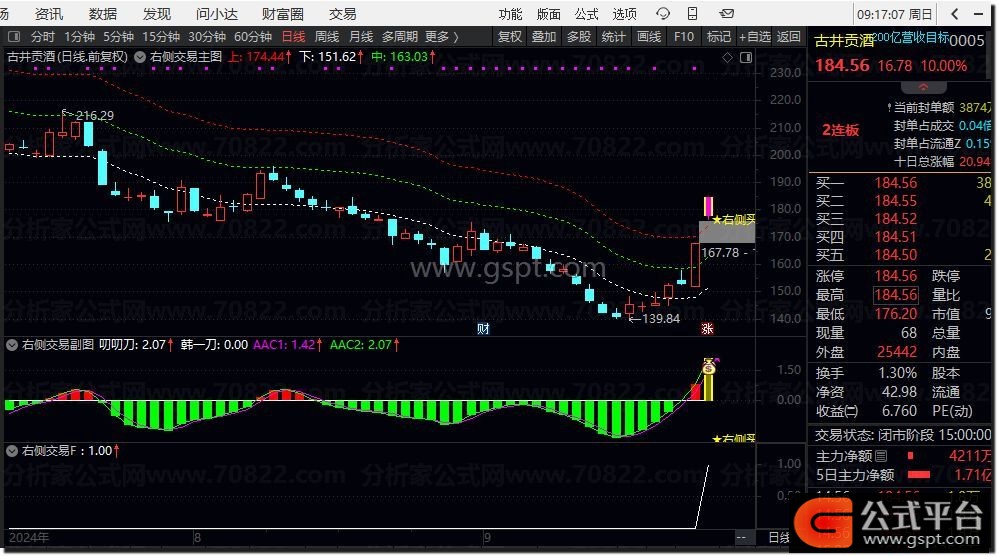Open the 多周期 multi-period view
Screen dimensions: 999x556
click(399, 37)
